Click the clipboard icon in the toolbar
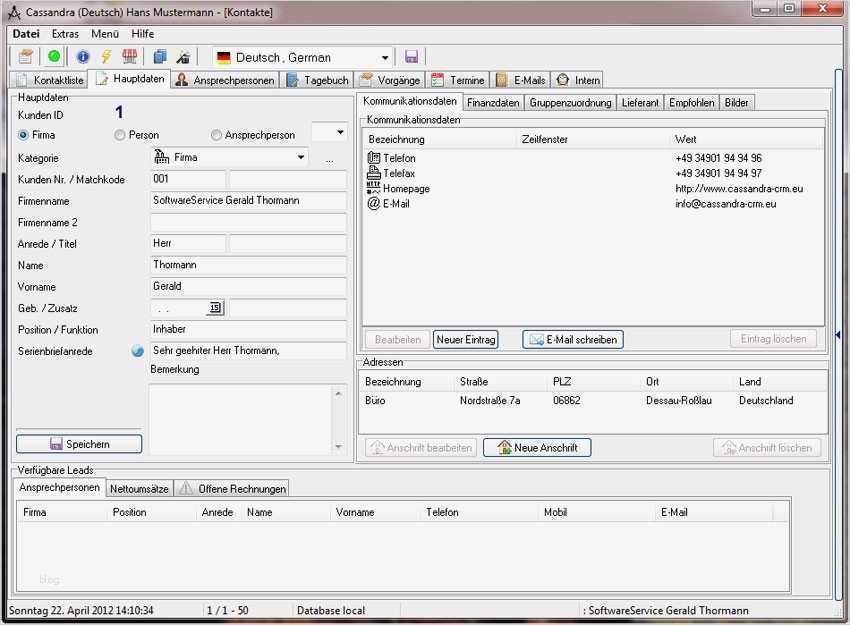 [25, 56]
